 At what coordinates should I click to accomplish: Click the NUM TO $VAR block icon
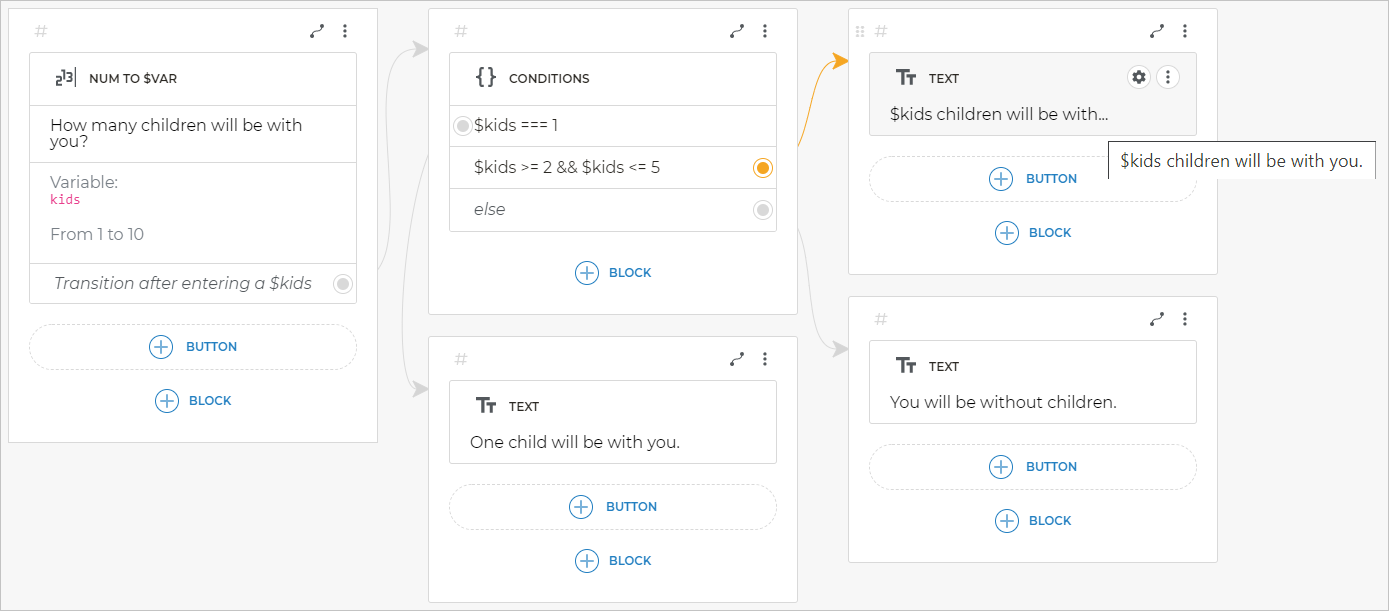(x=66, y=78)
